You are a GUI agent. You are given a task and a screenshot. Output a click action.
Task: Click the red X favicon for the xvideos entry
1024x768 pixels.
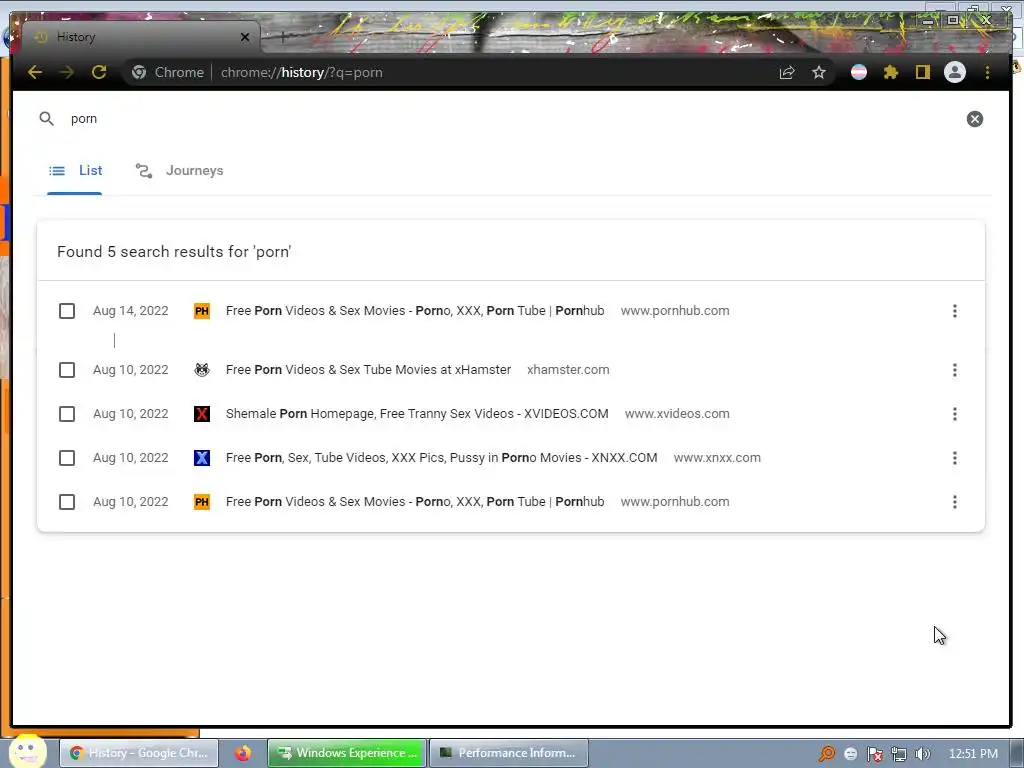(x=202, y=414)
